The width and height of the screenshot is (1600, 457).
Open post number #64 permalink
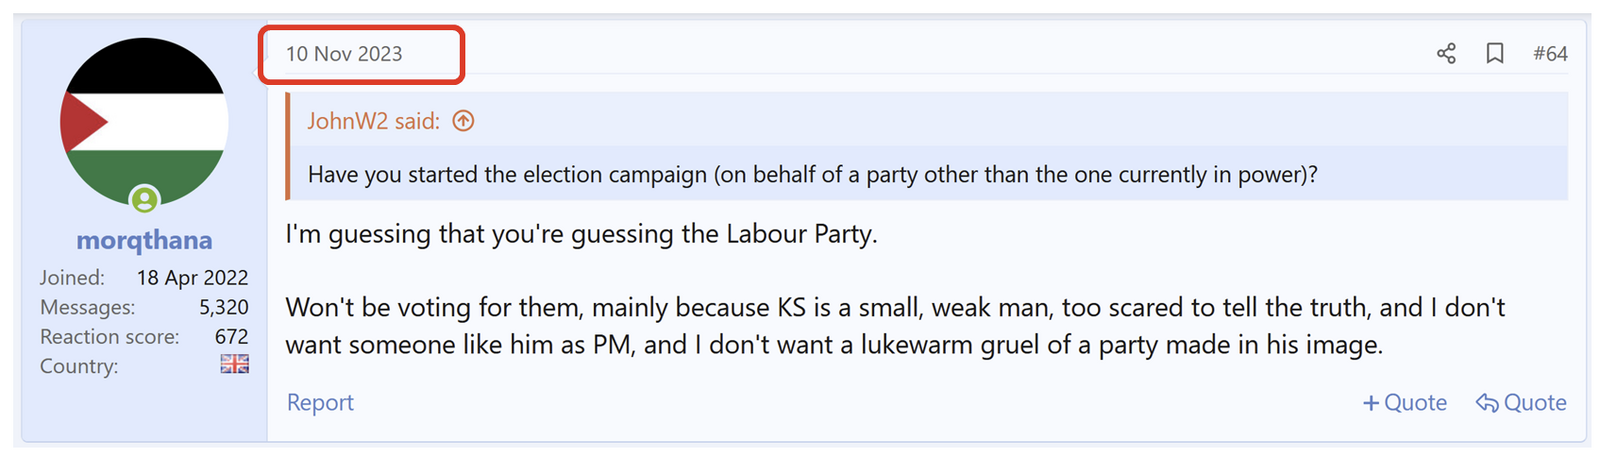(1550, 53)
